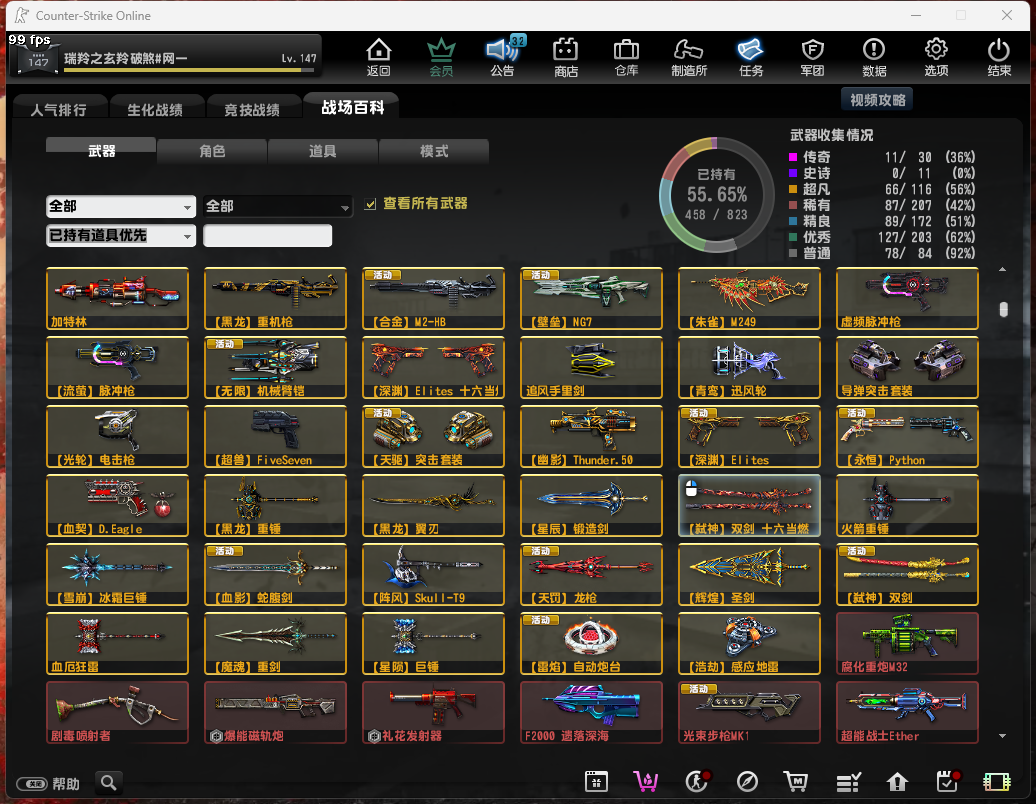Open the 选项 options gear icon
The width and height of the screenshot is (1036, 804).
(936, 57)
